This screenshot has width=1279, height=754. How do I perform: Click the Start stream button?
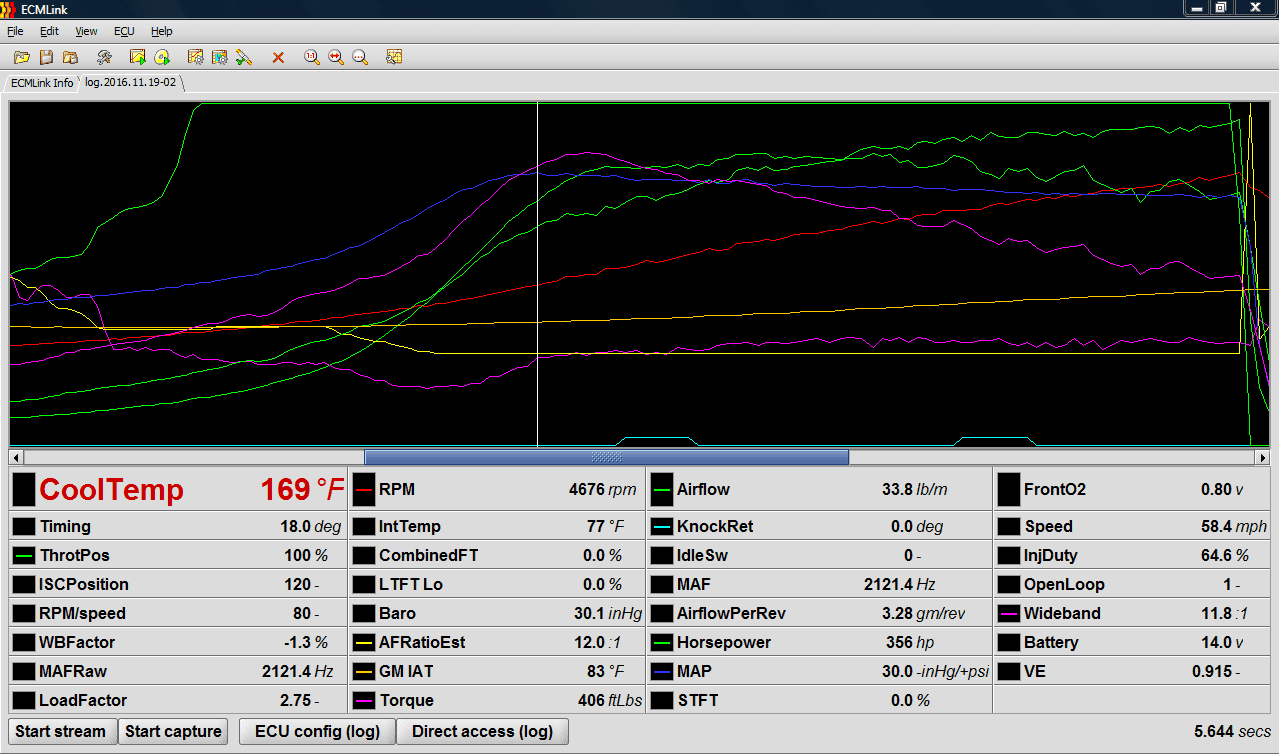(61, 731)
